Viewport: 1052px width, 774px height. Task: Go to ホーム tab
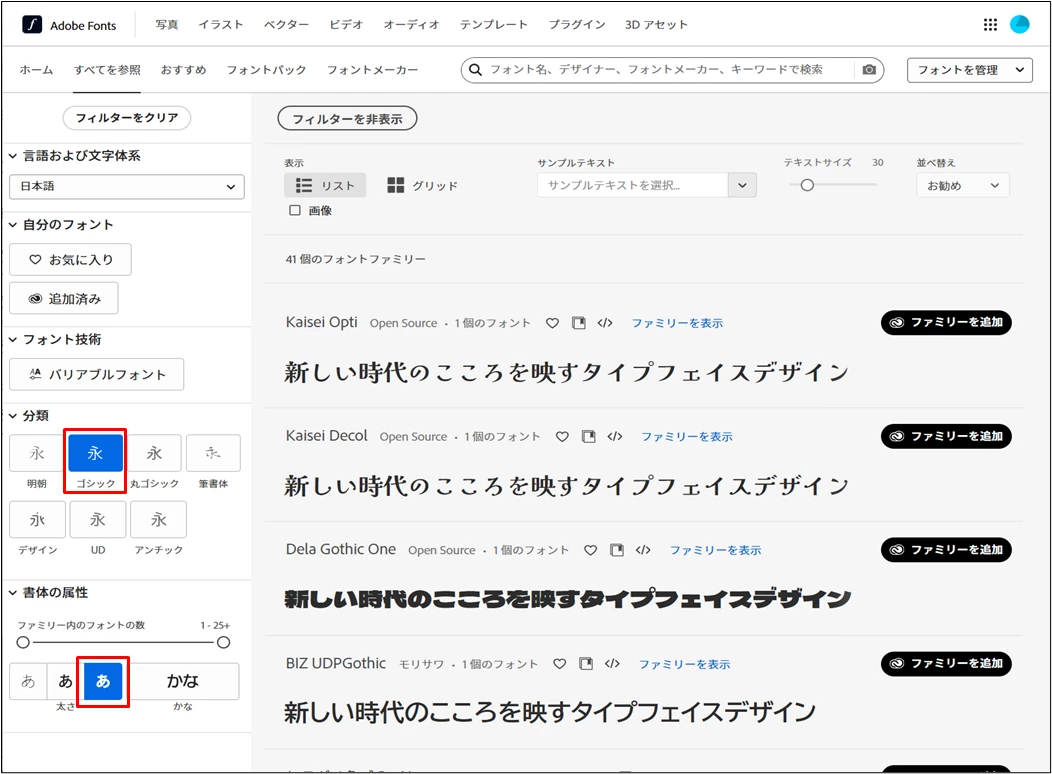(x=36, y=70)
